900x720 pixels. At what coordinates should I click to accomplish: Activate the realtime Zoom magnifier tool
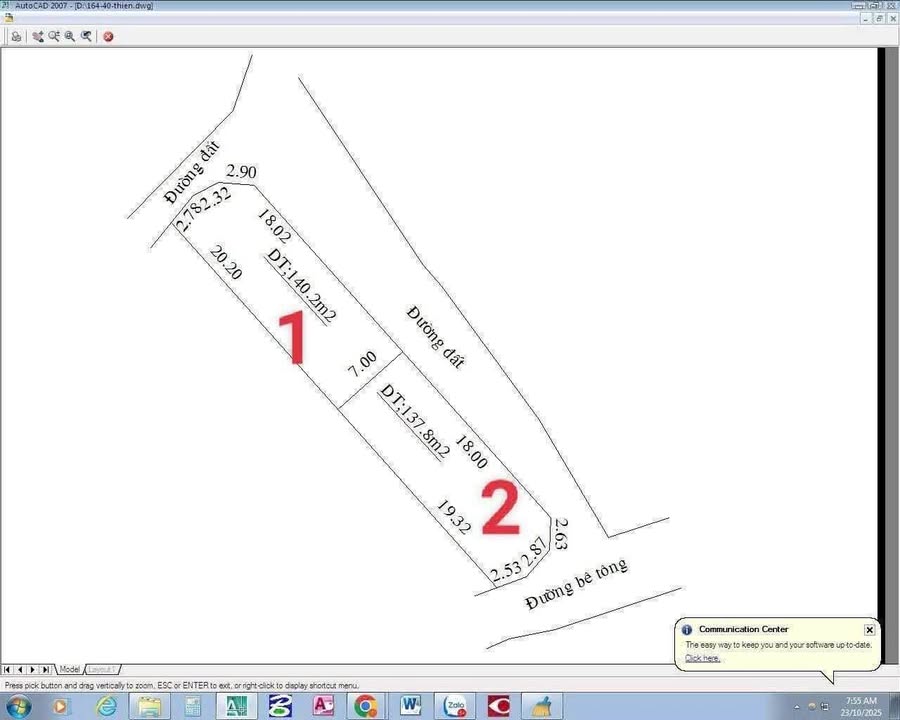tap(54, 36)
